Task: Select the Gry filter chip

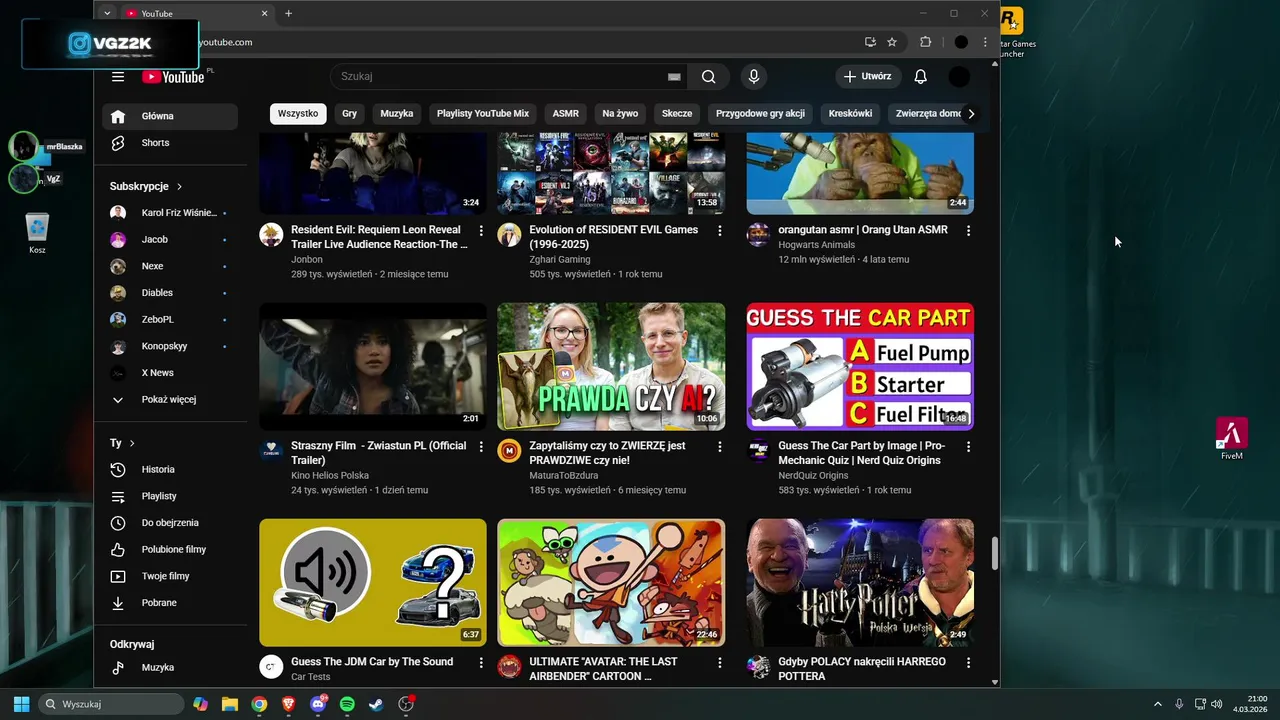Action: point(349,114)
